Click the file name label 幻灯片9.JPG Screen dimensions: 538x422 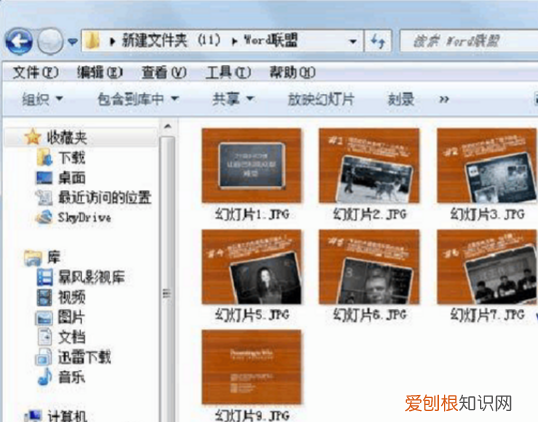(x=252, y=415)
